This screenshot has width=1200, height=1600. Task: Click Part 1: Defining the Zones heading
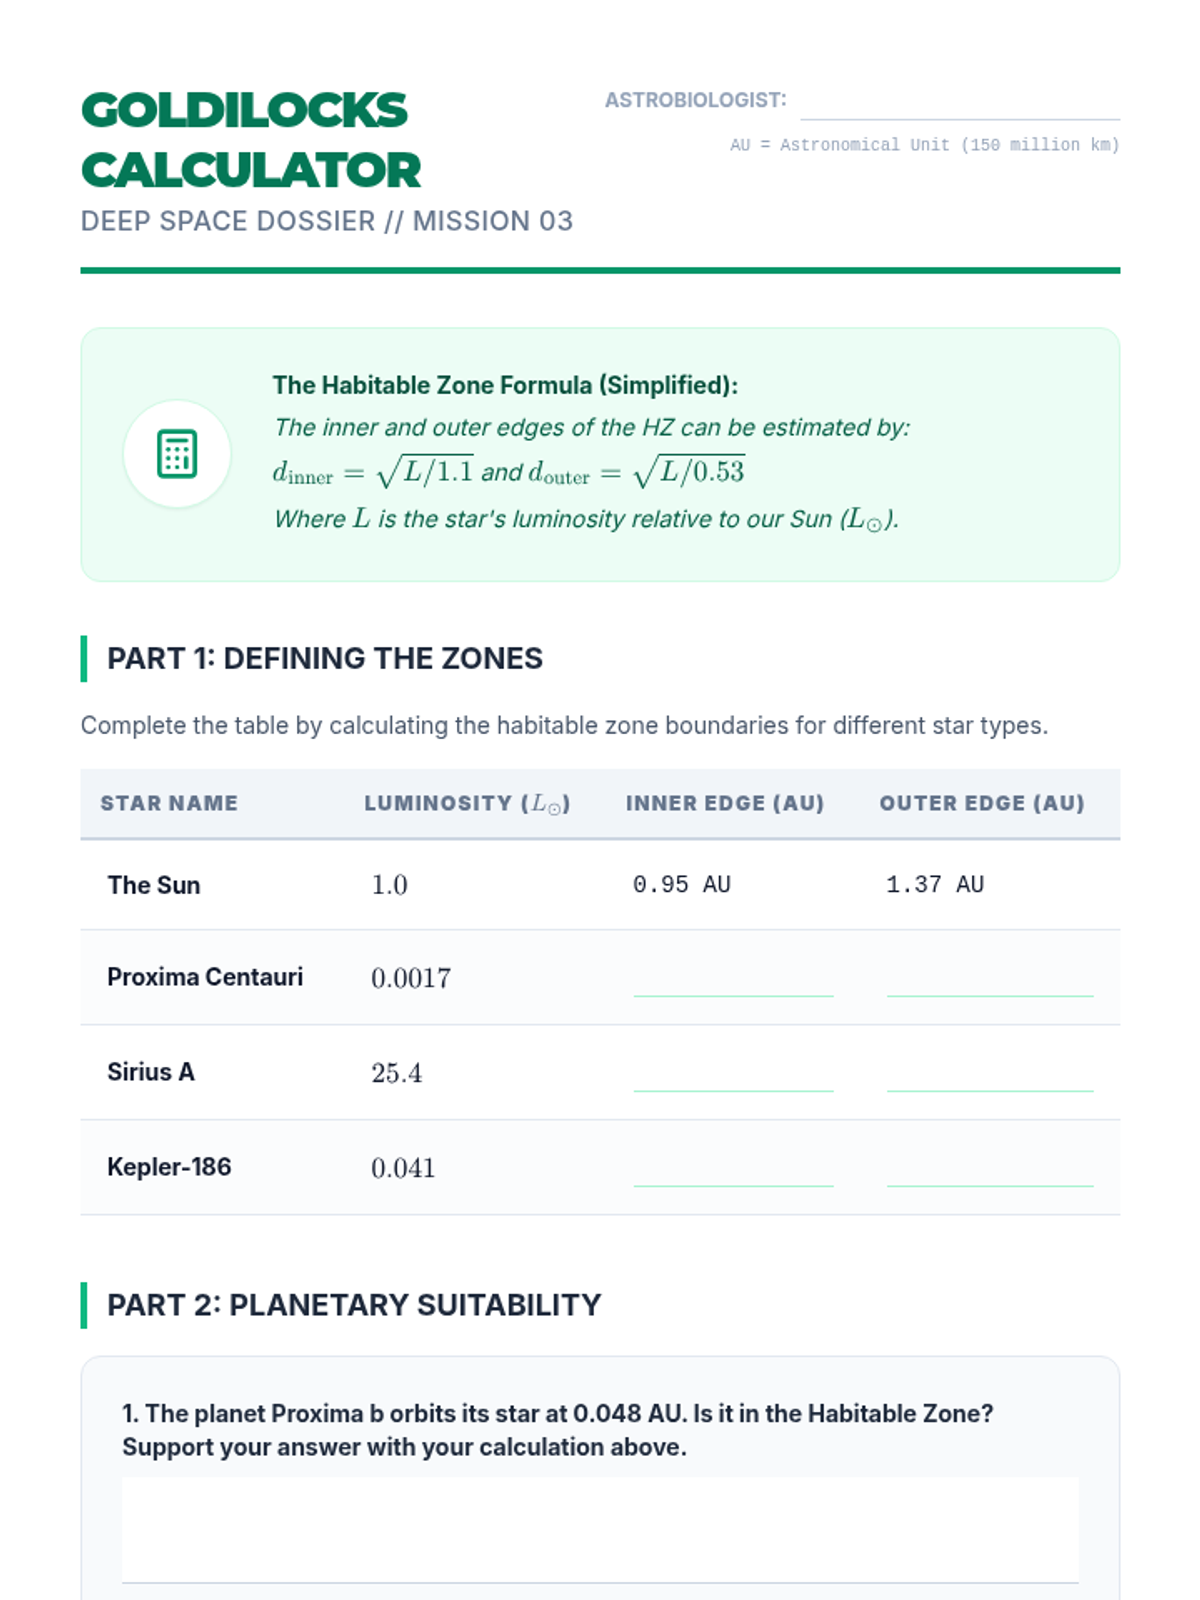point(325,658)
